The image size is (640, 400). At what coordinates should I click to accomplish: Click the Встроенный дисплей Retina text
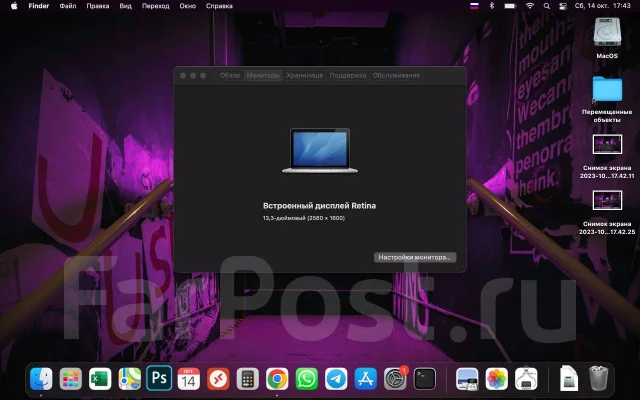[319, 206]
